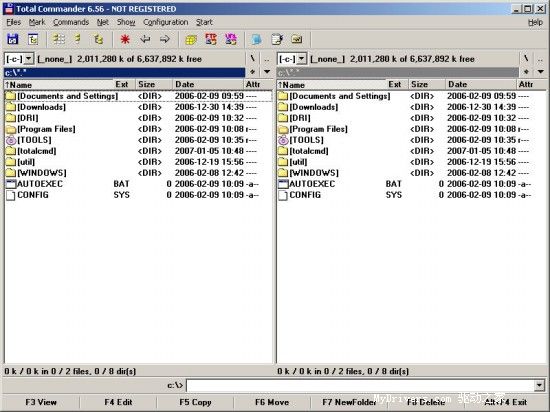Open right panel drive selection dropdown
This screenshot has height=412, width=550.
click(302, 59)
